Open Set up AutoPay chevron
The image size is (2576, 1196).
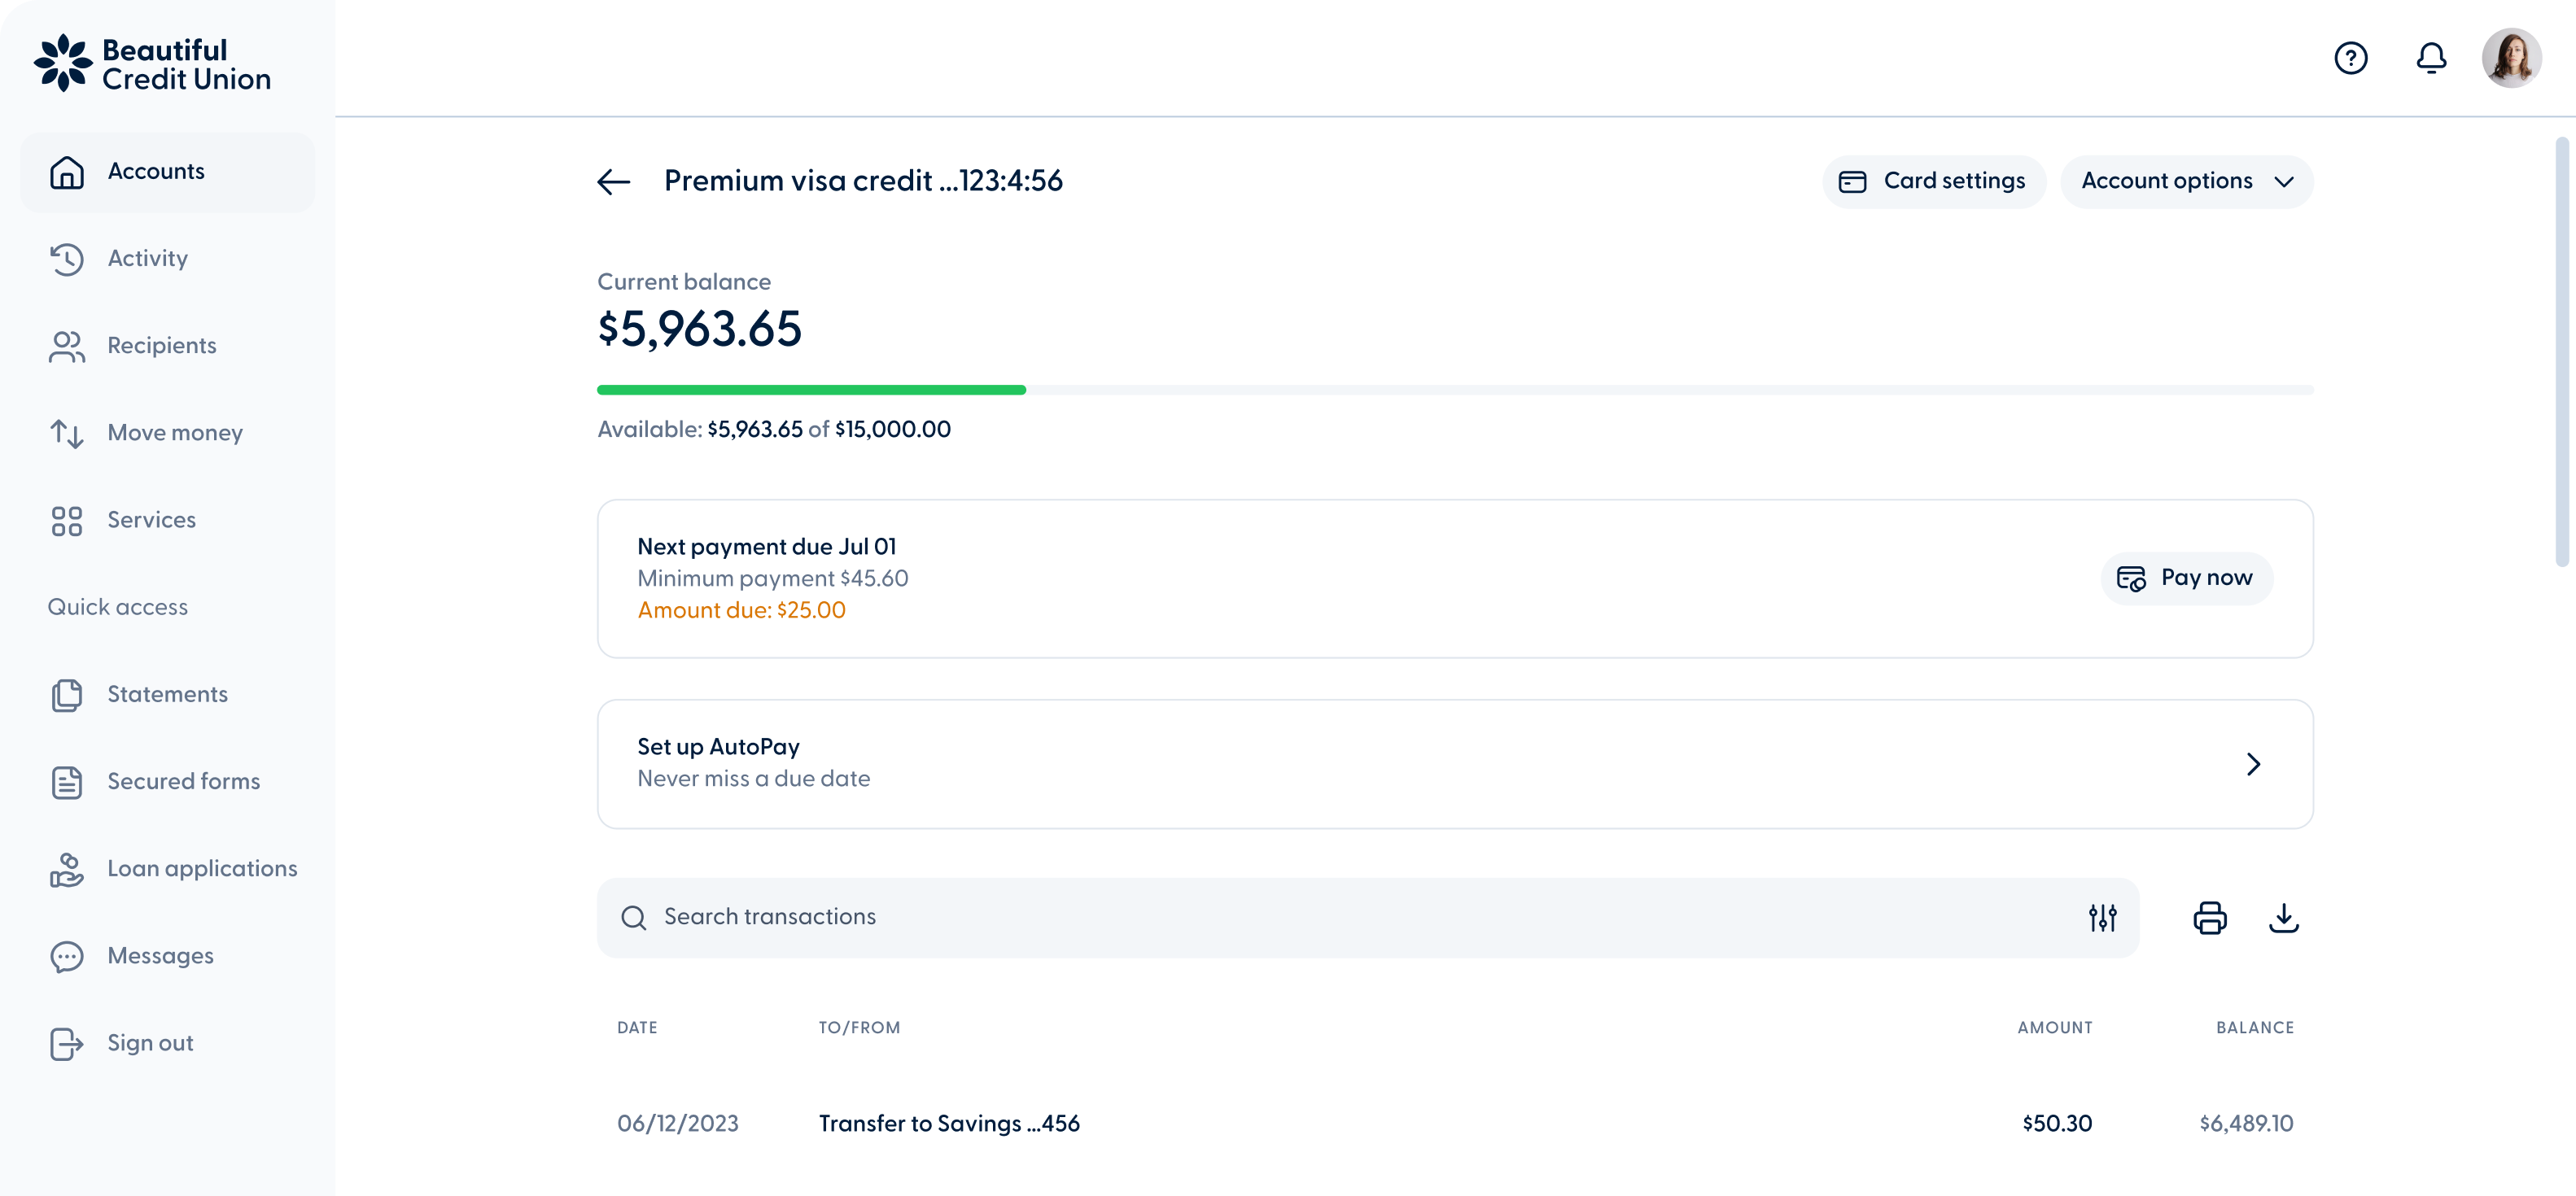(2252, 764)
